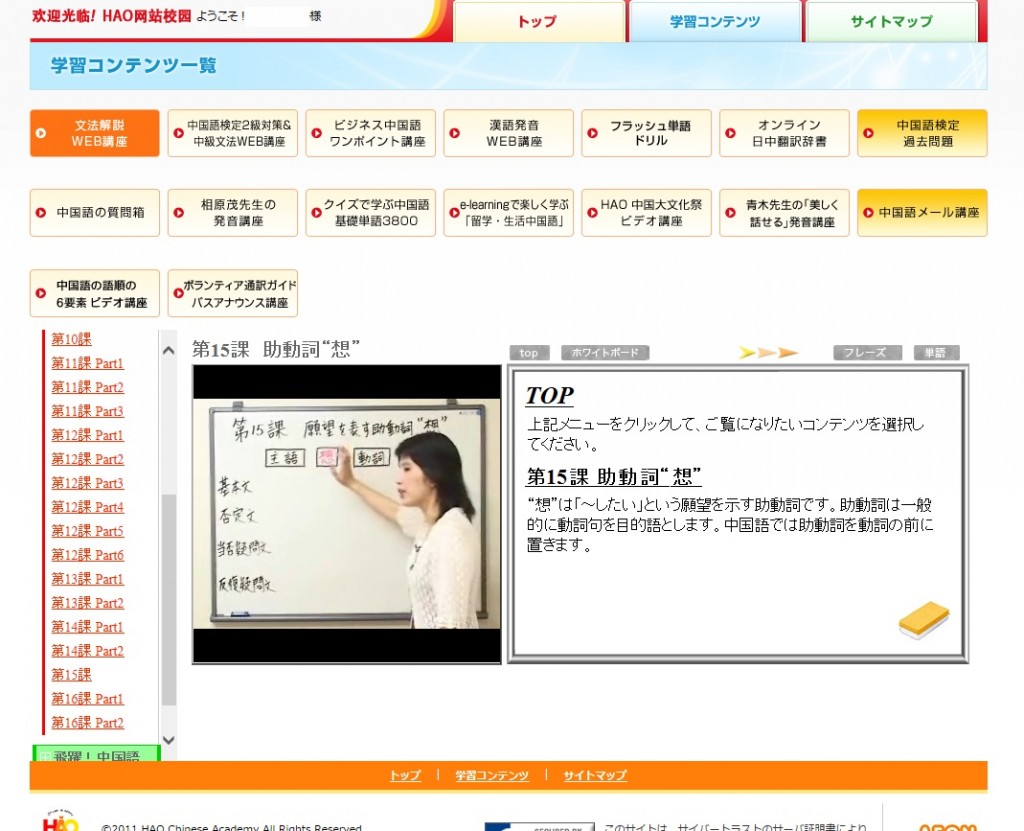Open the トップ tab
1024x831 pixels.
538,22
